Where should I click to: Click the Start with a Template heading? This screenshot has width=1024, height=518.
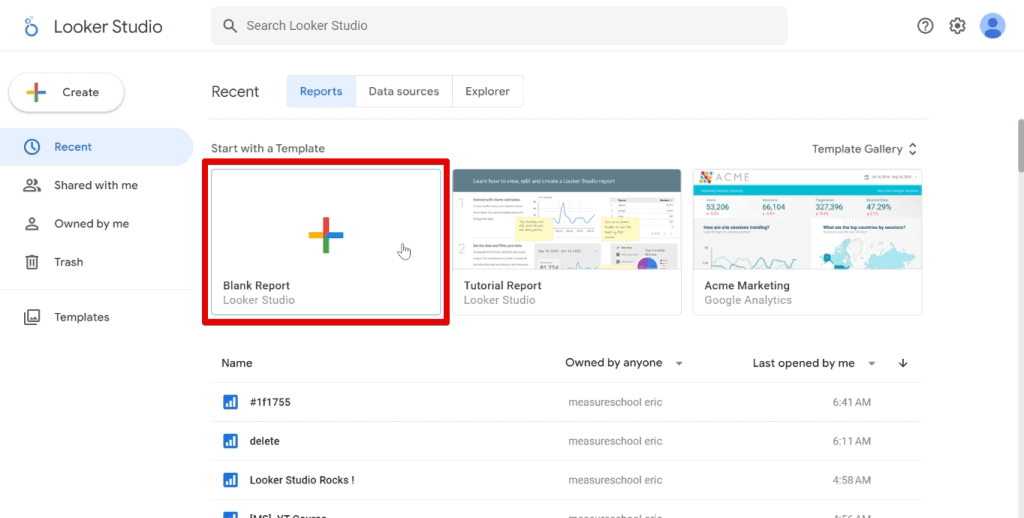(268, 148)
